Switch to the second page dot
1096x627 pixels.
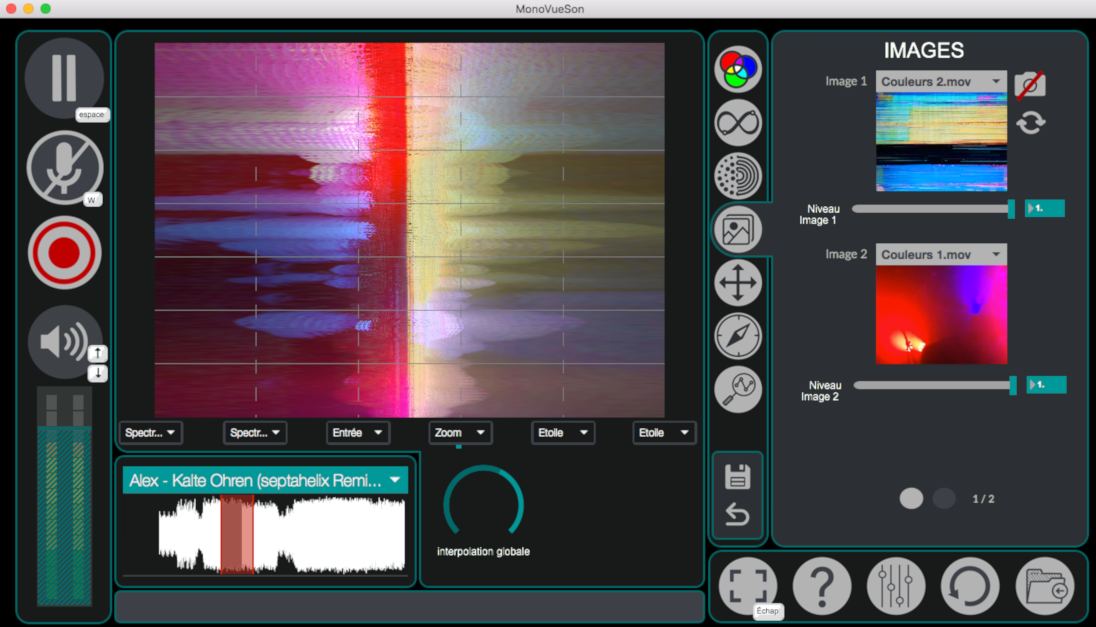(x=944, y=499)
